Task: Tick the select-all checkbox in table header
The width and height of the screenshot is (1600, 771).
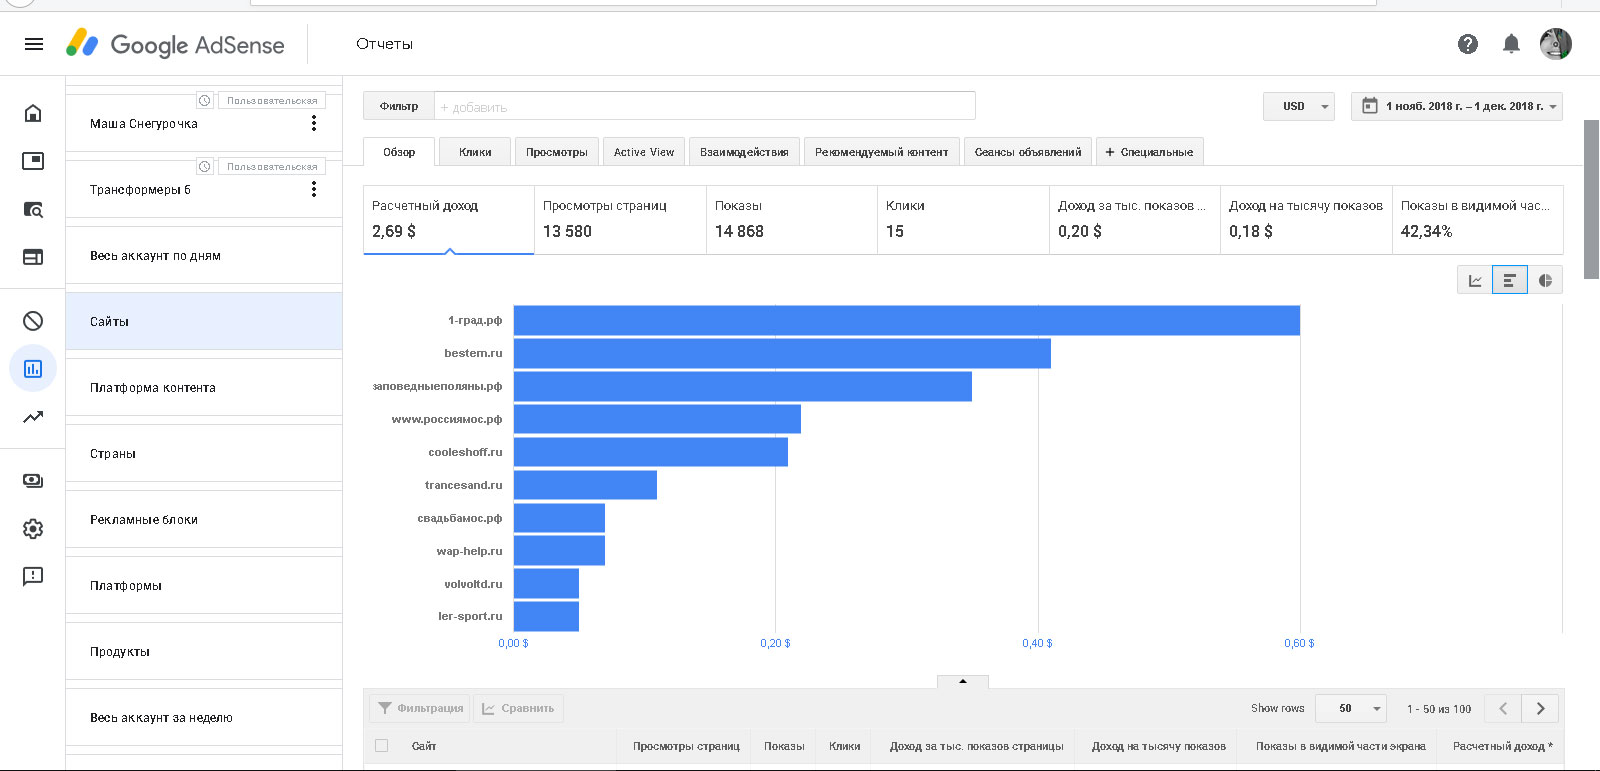Action: tap(381, 746)
